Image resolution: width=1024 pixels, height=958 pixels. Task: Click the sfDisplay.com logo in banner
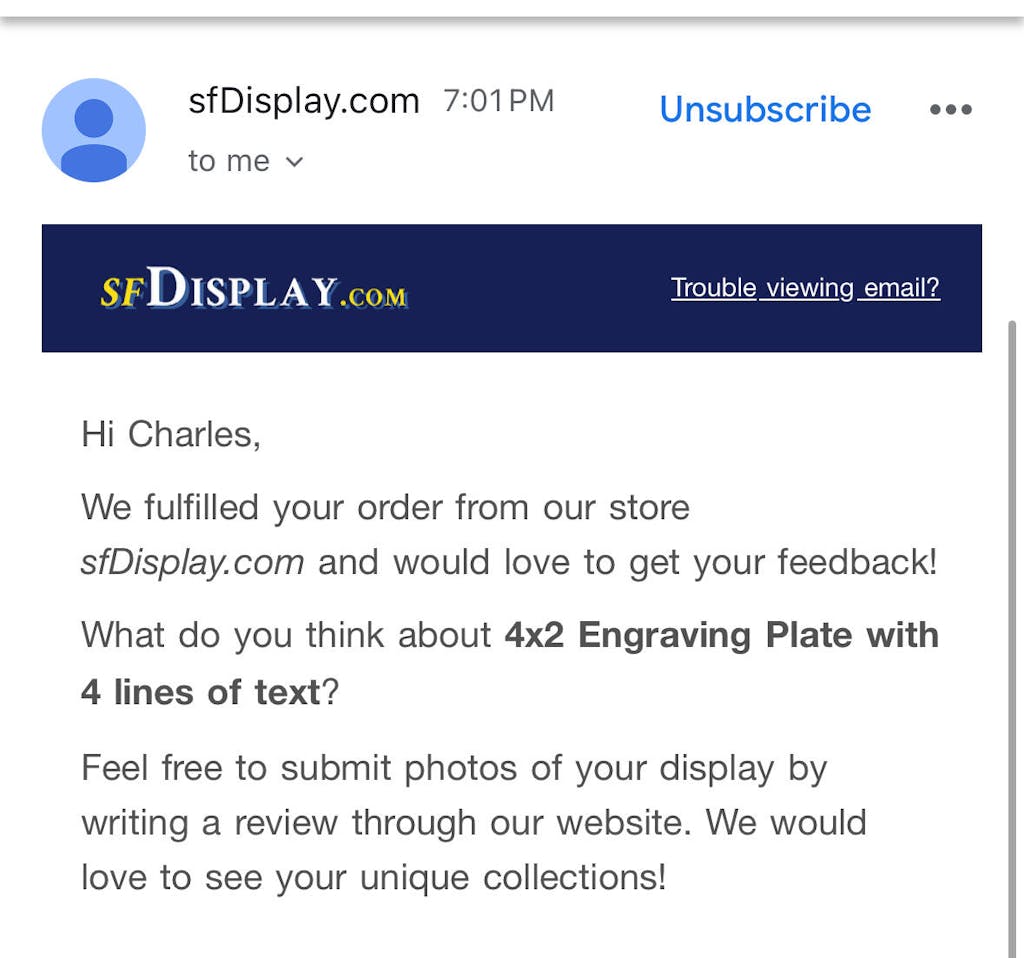pos(254,290)
